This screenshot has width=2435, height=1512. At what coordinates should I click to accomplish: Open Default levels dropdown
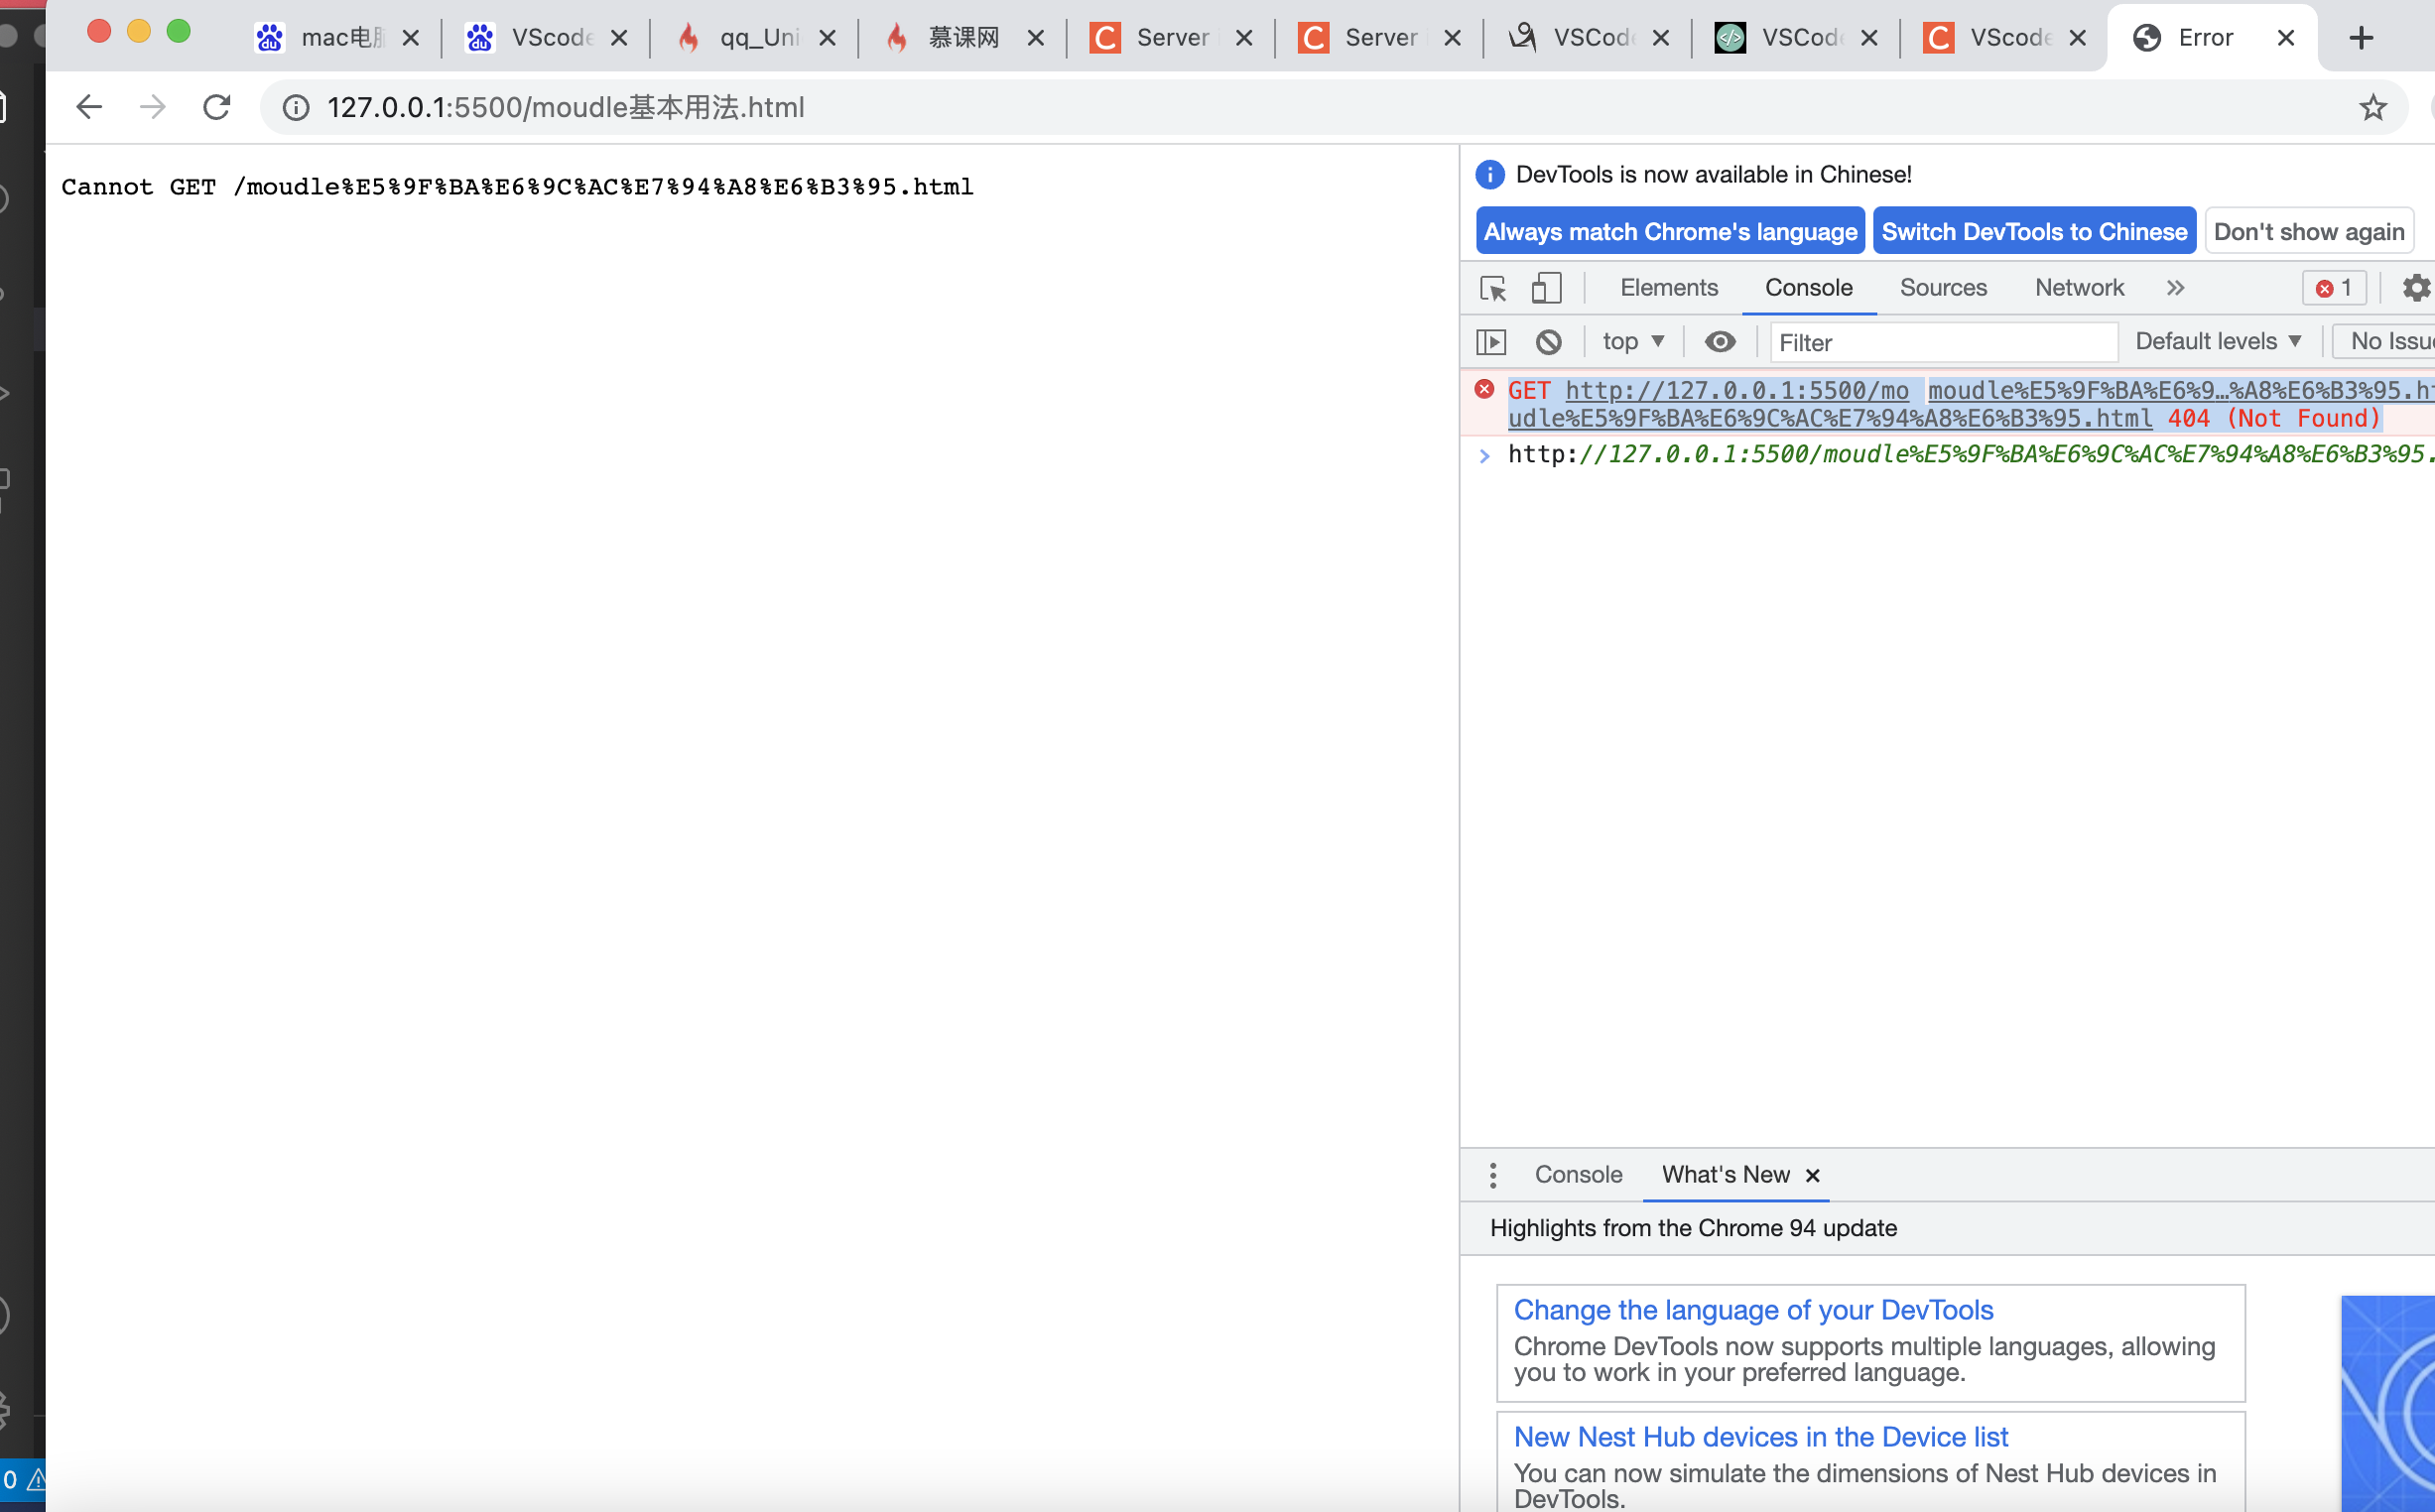[x=2218, y=342]
